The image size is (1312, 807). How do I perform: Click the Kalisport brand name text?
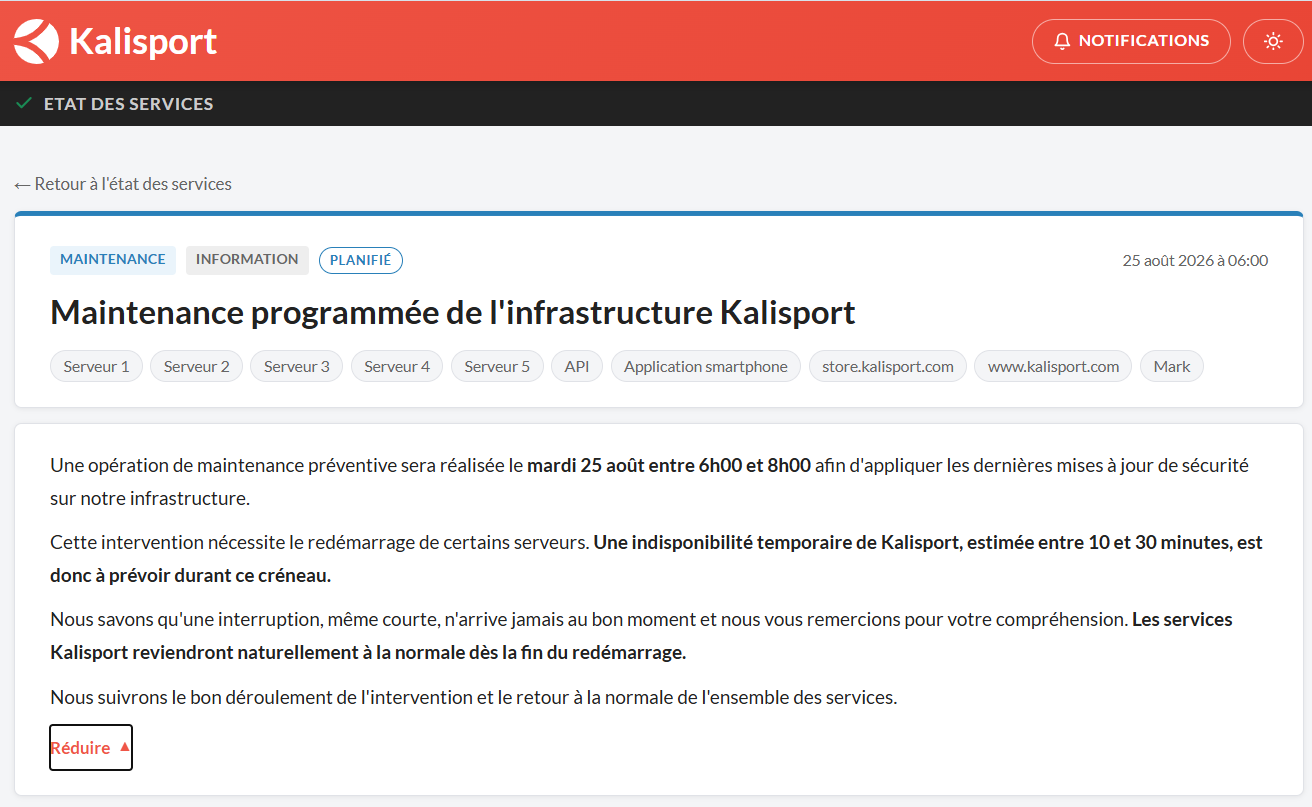(143, 42)
